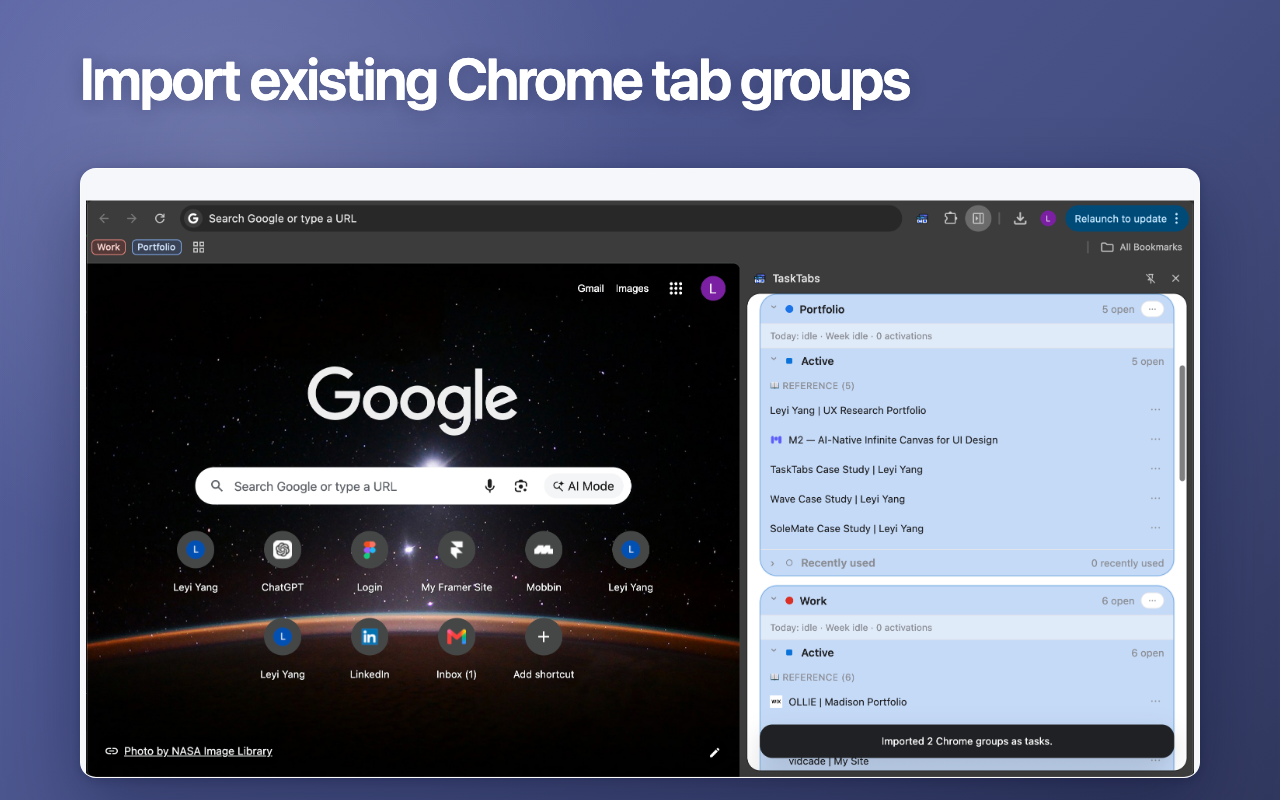The image size is (1280, 800).
Task: Open Google account avatar on page
Action: tap(712, 288)
